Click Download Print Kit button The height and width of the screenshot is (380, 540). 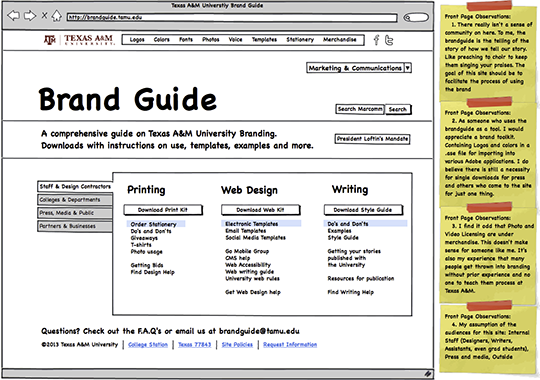coord(163,210)
